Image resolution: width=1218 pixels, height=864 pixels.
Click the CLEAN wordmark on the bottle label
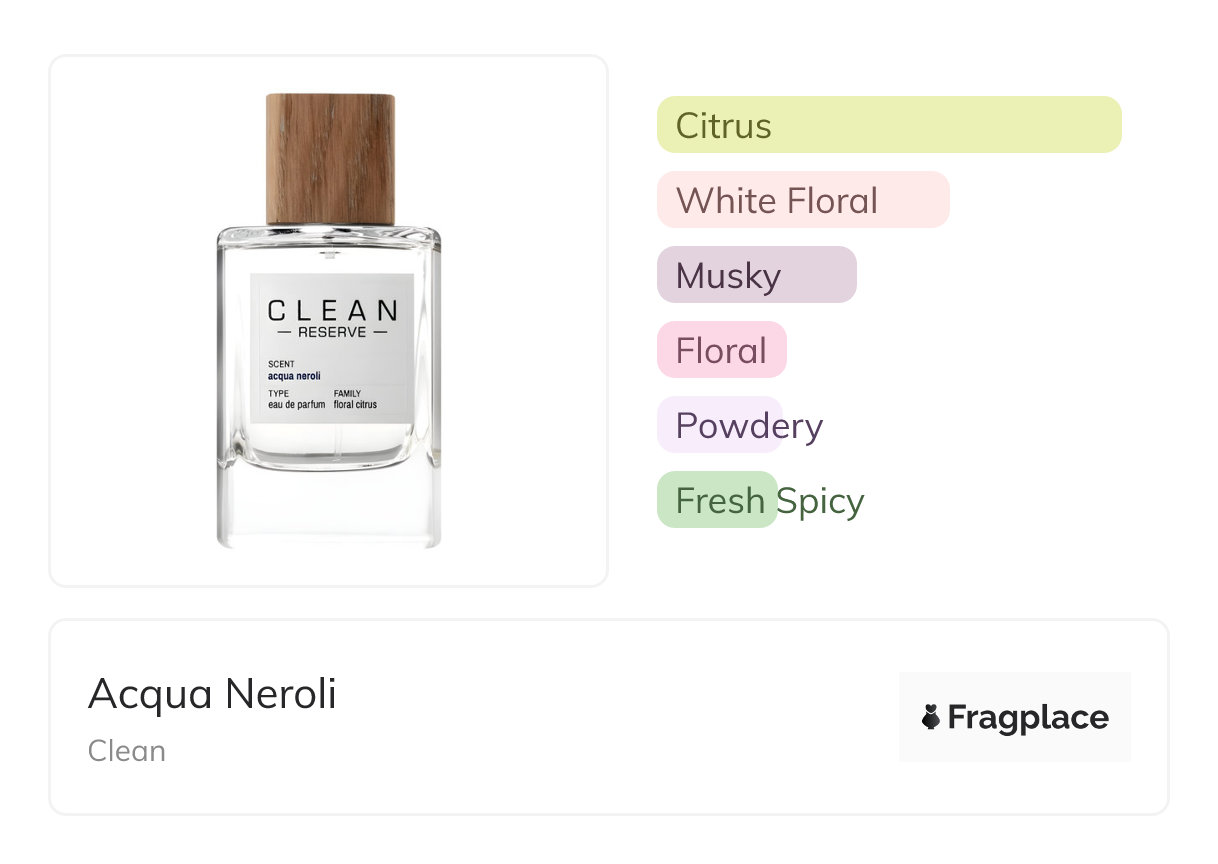click(x=332, y=310)
